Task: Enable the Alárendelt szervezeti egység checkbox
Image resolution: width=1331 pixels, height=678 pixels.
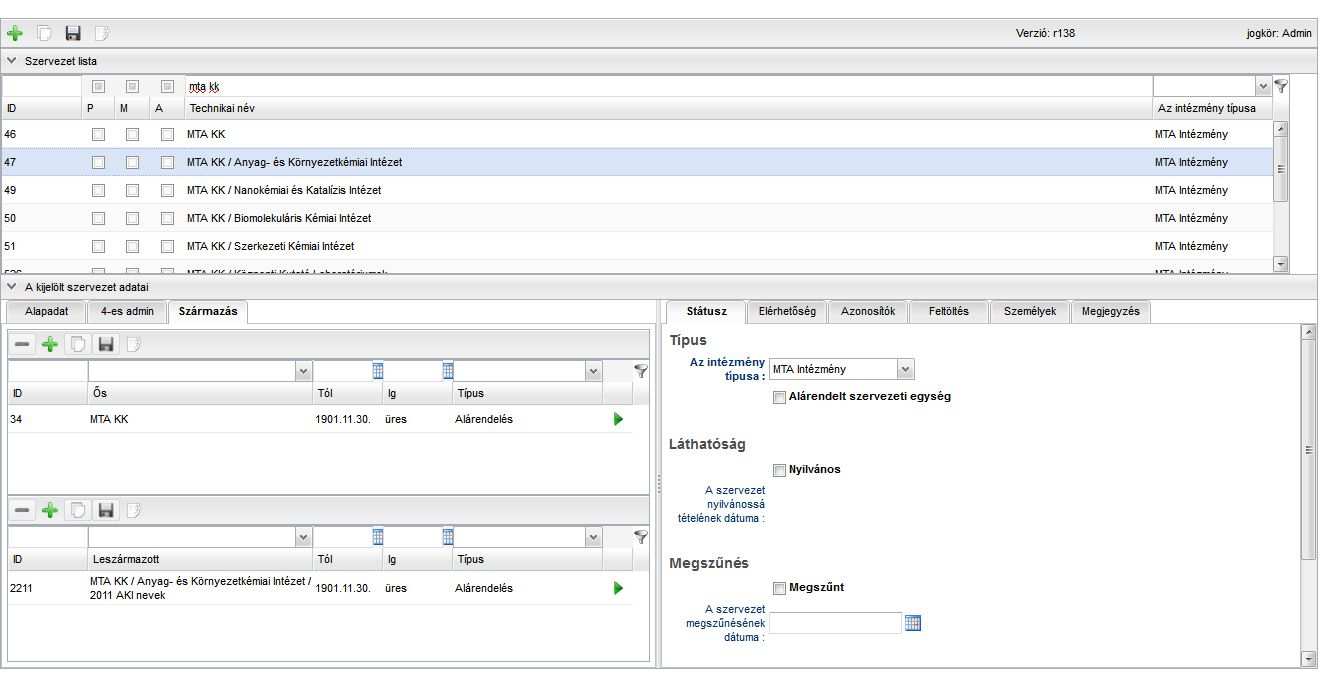Action: (x=779, y=397)
